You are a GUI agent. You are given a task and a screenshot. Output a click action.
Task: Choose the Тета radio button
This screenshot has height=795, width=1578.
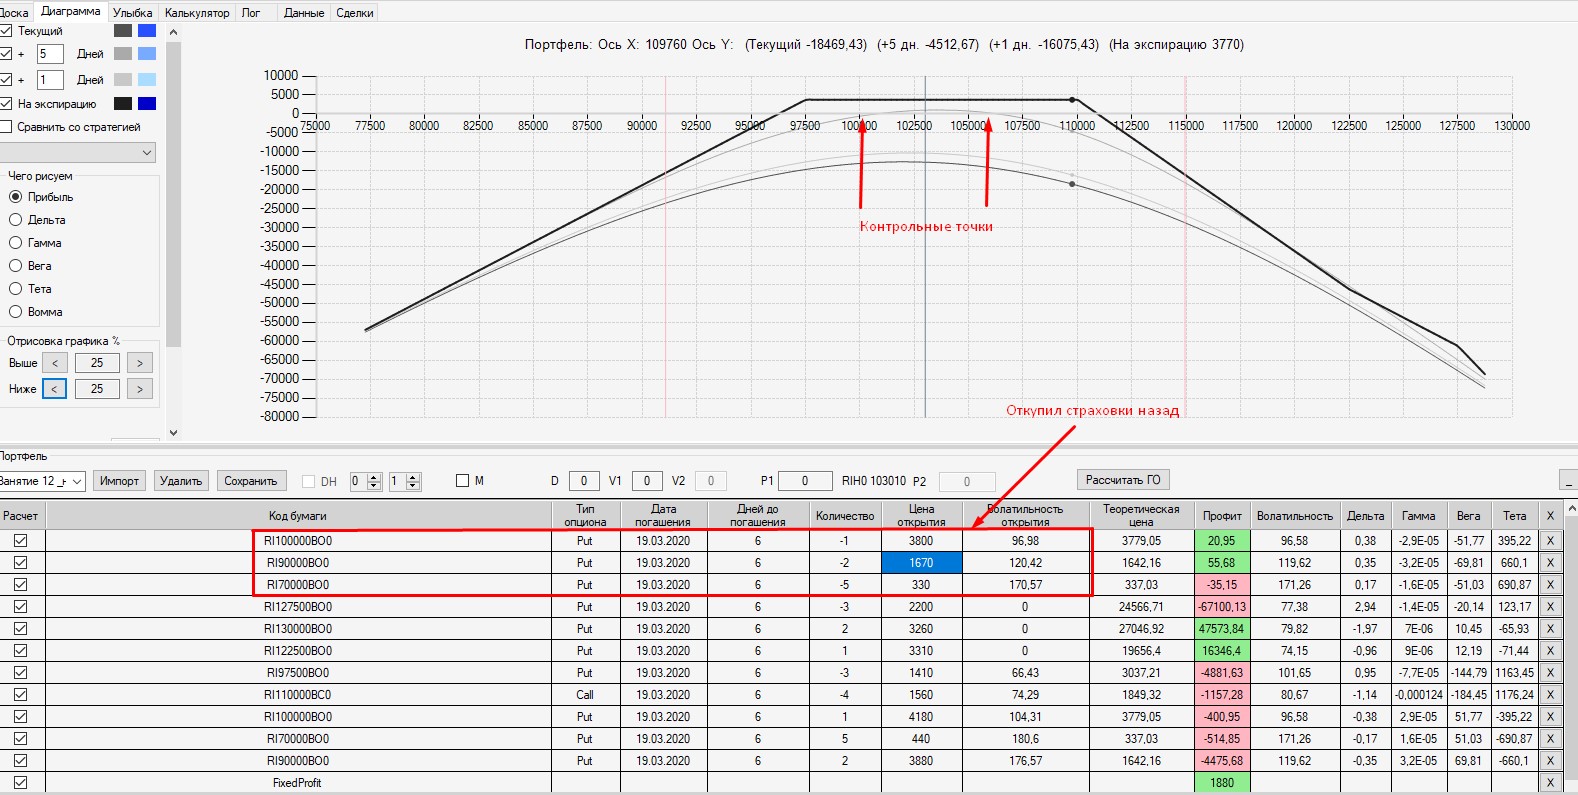(x=15, y=289)
